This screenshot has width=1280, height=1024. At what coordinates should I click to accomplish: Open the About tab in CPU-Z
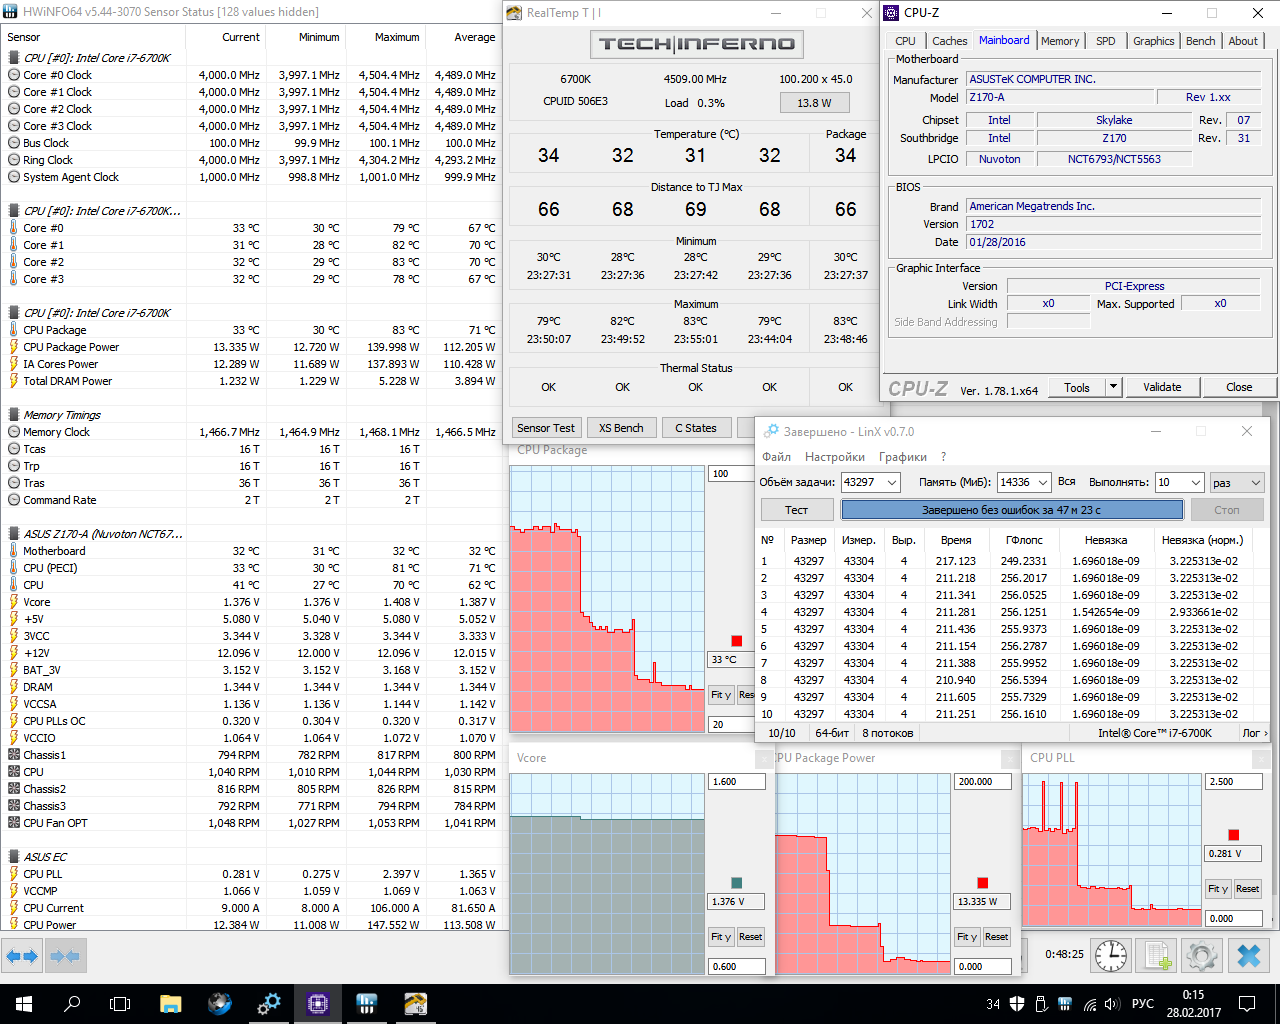tap(1243, 41)
